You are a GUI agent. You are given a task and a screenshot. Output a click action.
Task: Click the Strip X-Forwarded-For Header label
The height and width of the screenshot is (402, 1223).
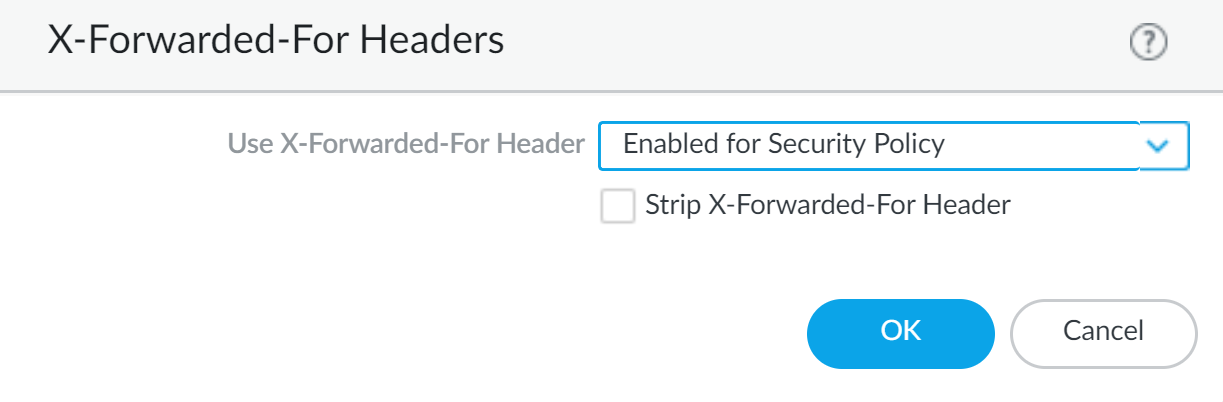click(x=828, y=206)
